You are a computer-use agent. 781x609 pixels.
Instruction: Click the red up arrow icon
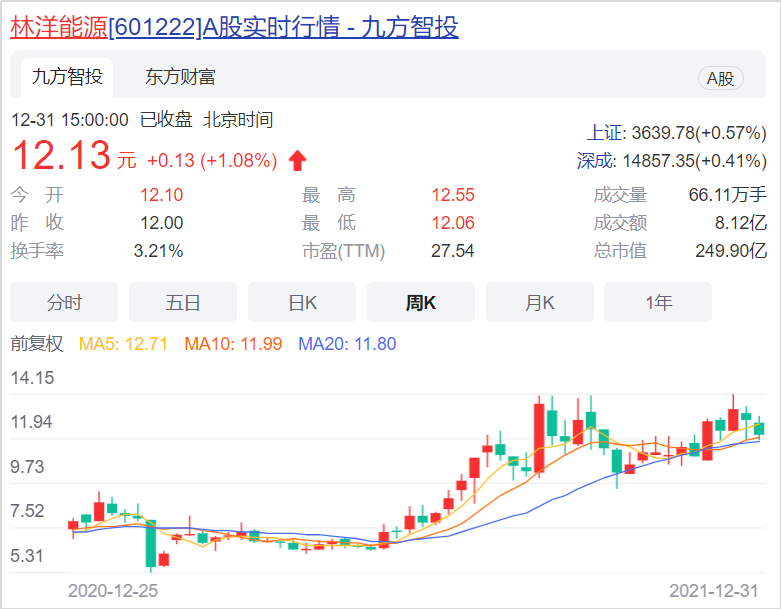(297, 160)
